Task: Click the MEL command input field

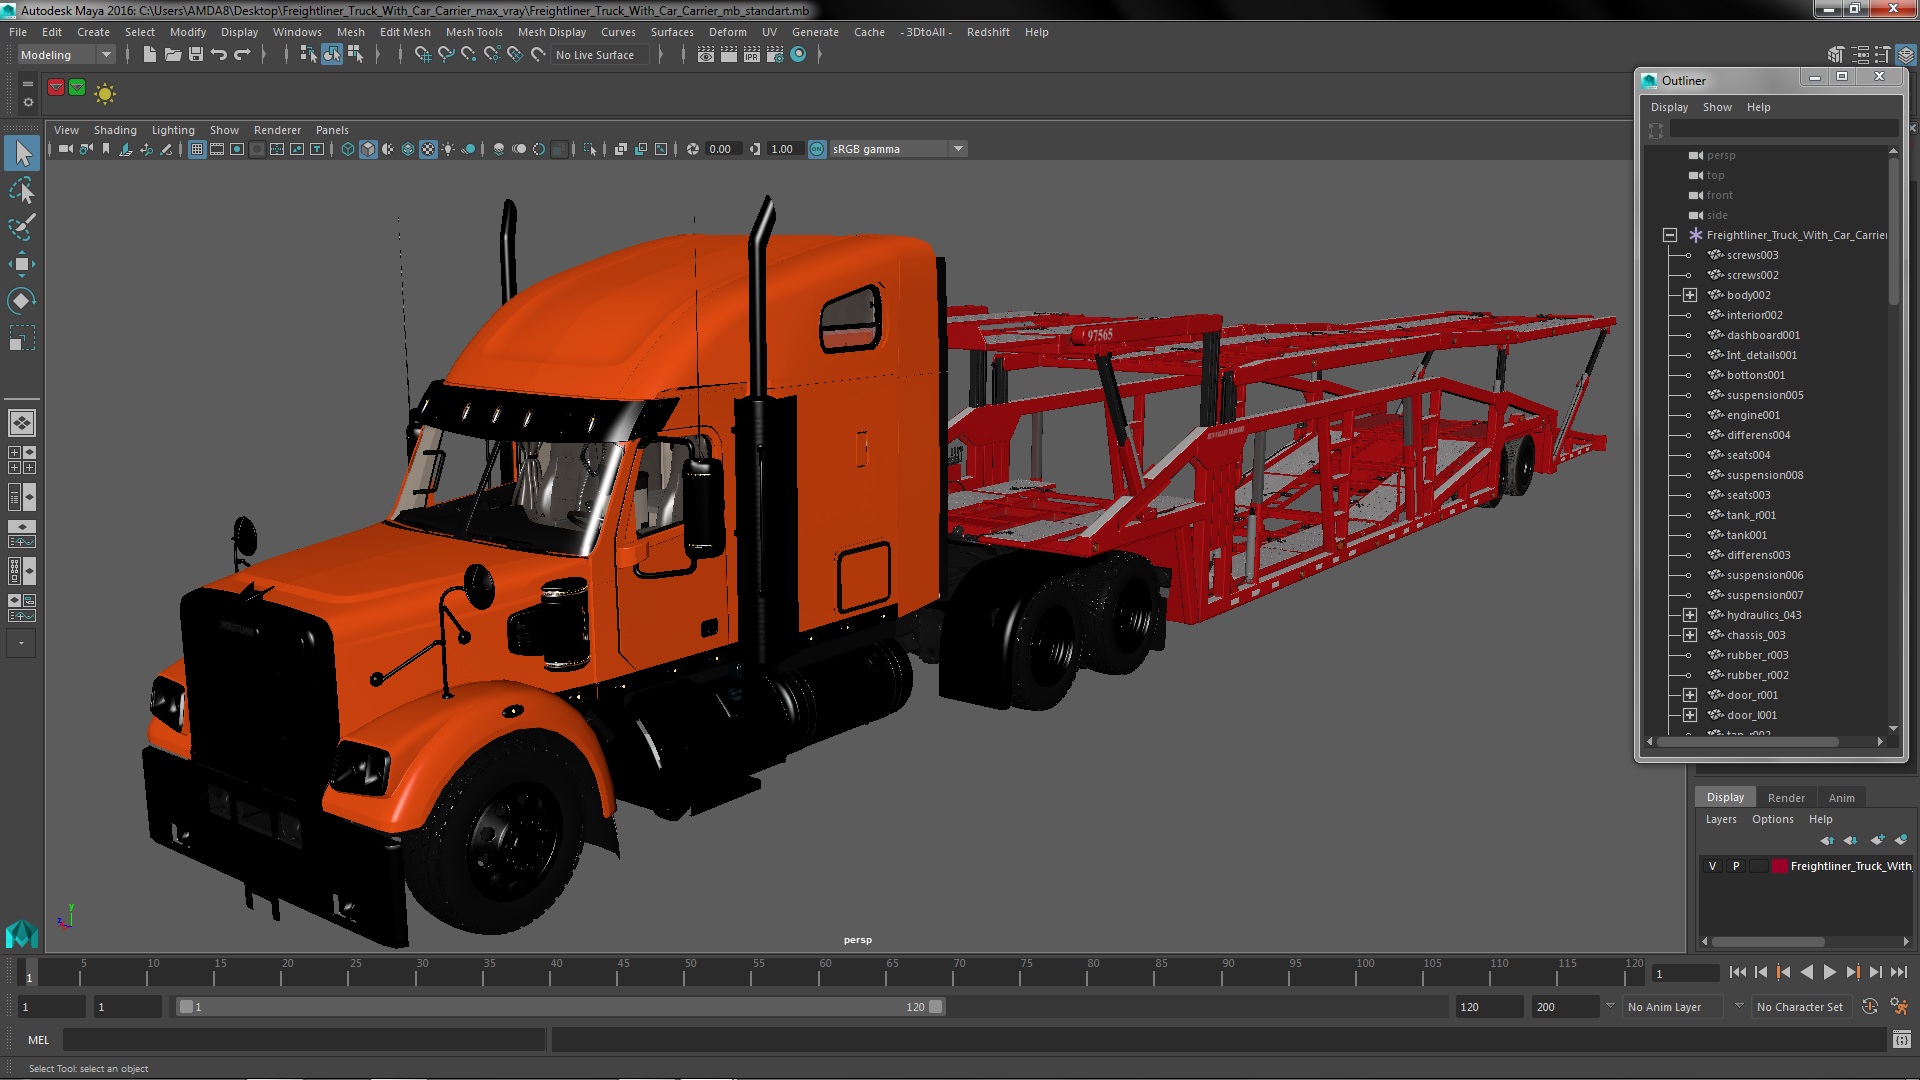Action: pyautogui.click(x=304, y=1040)
